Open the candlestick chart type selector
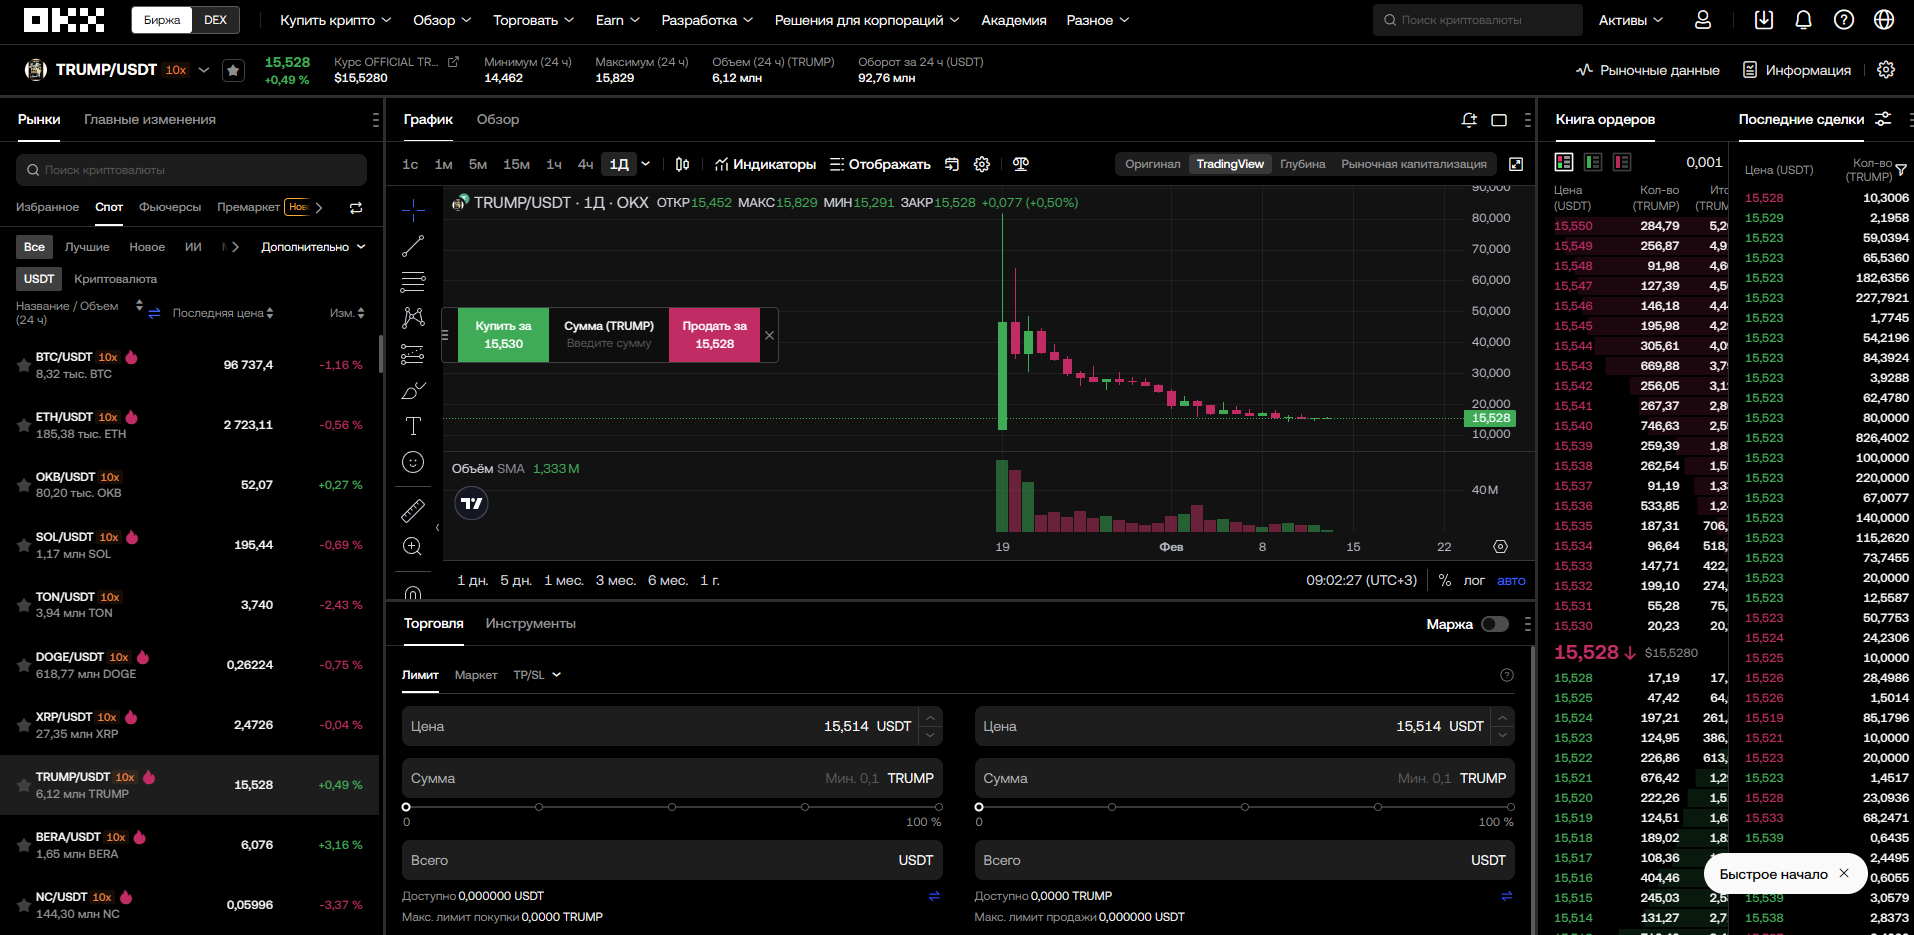This screenshot has width=1914, height=935. [x=682, y=164]
